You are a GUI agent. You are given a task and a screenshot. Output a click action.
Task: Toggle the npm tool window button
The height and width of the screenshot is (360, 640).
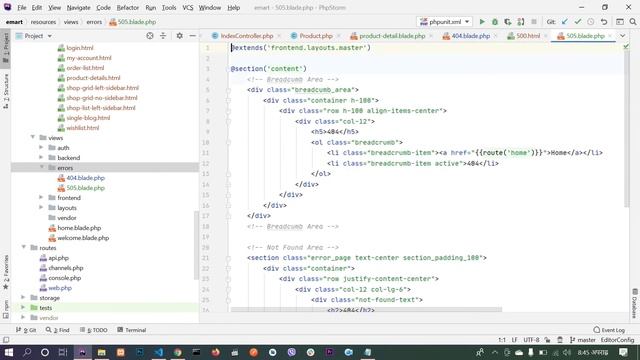(6, 309)
